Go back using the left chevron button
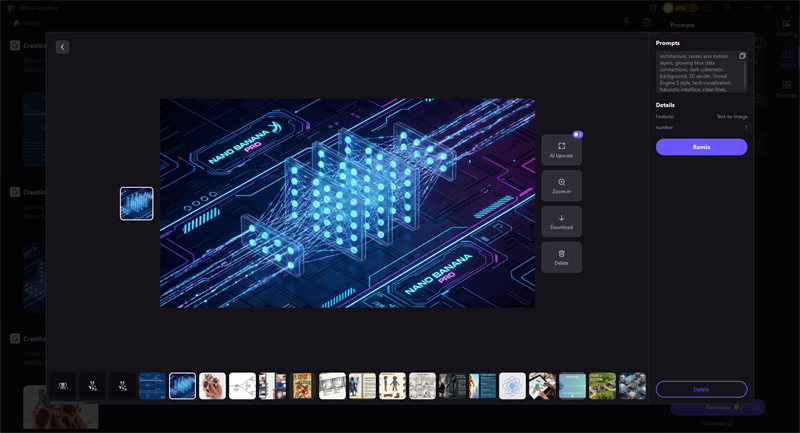This screenshot has width=800, height=433. (62, 47)
